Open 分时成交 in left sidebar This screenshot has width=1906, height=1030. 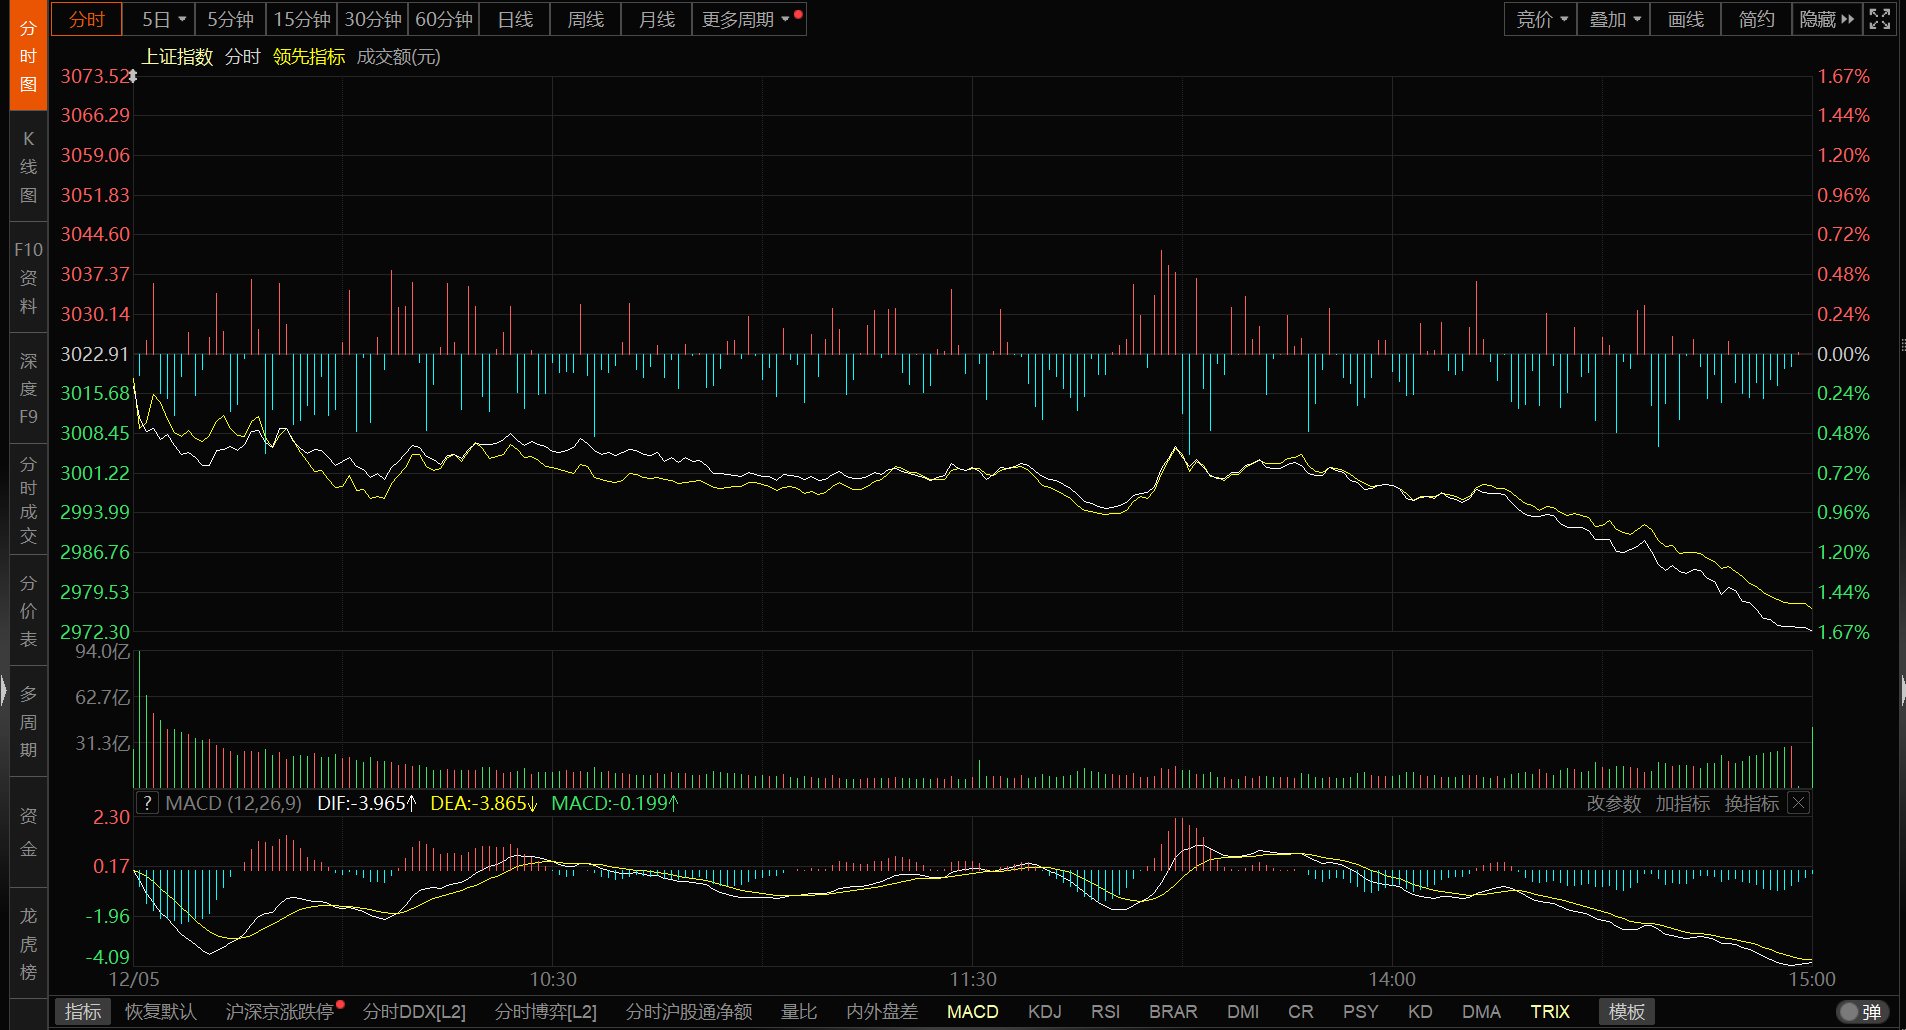tap(28, 499)
